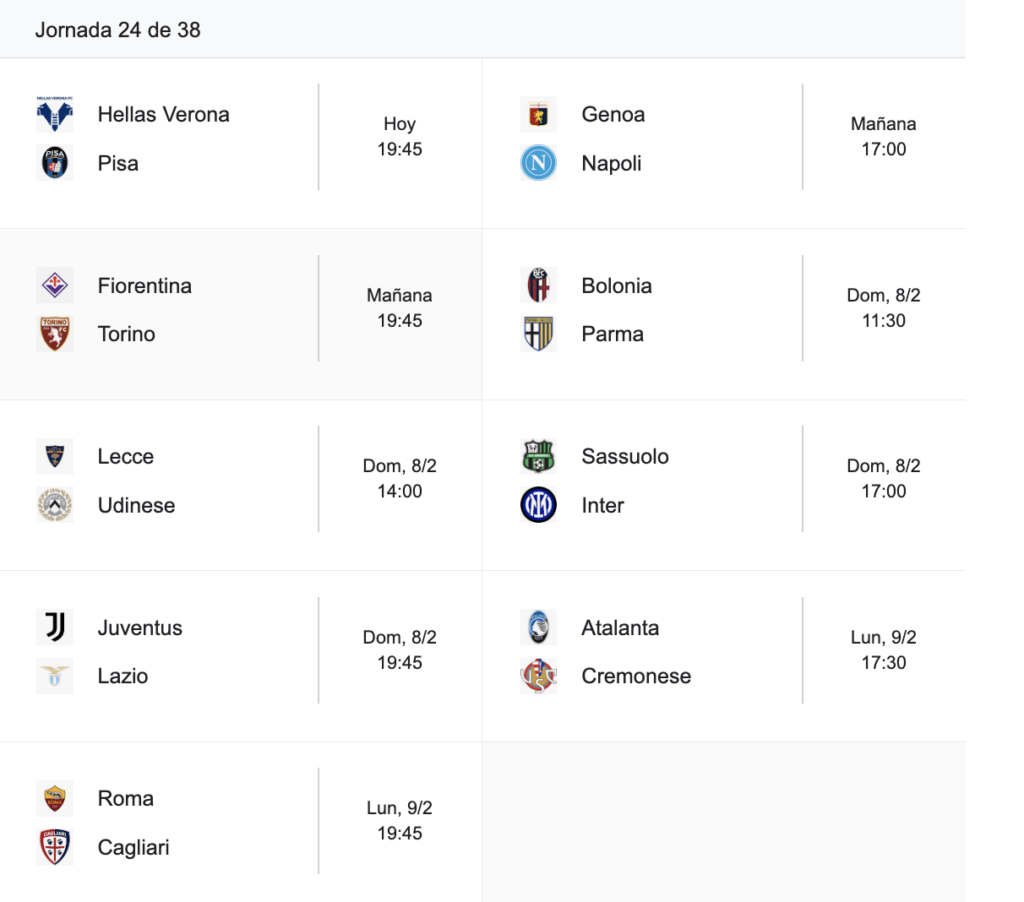Click the Jornada 24 de 38 header

pos(118,30)
